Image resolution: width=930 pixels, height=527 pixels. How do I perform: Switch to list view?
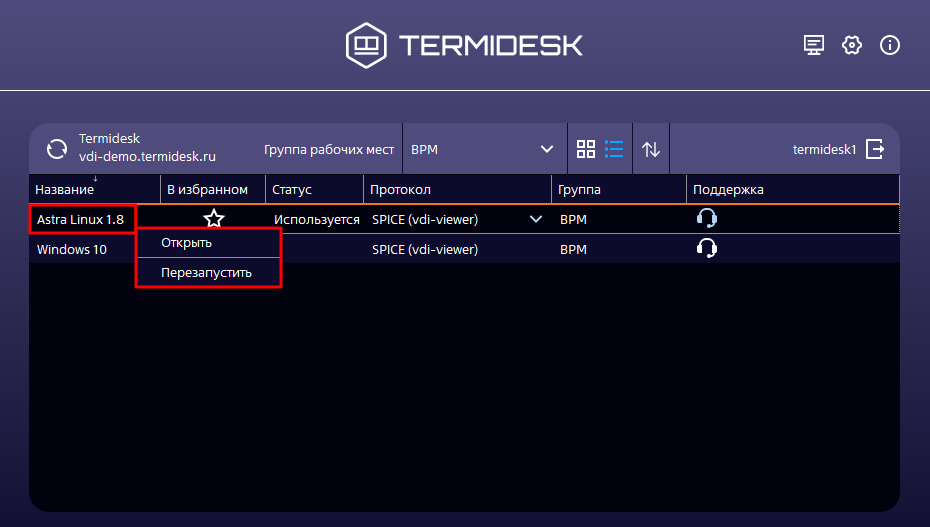(614, 149)
